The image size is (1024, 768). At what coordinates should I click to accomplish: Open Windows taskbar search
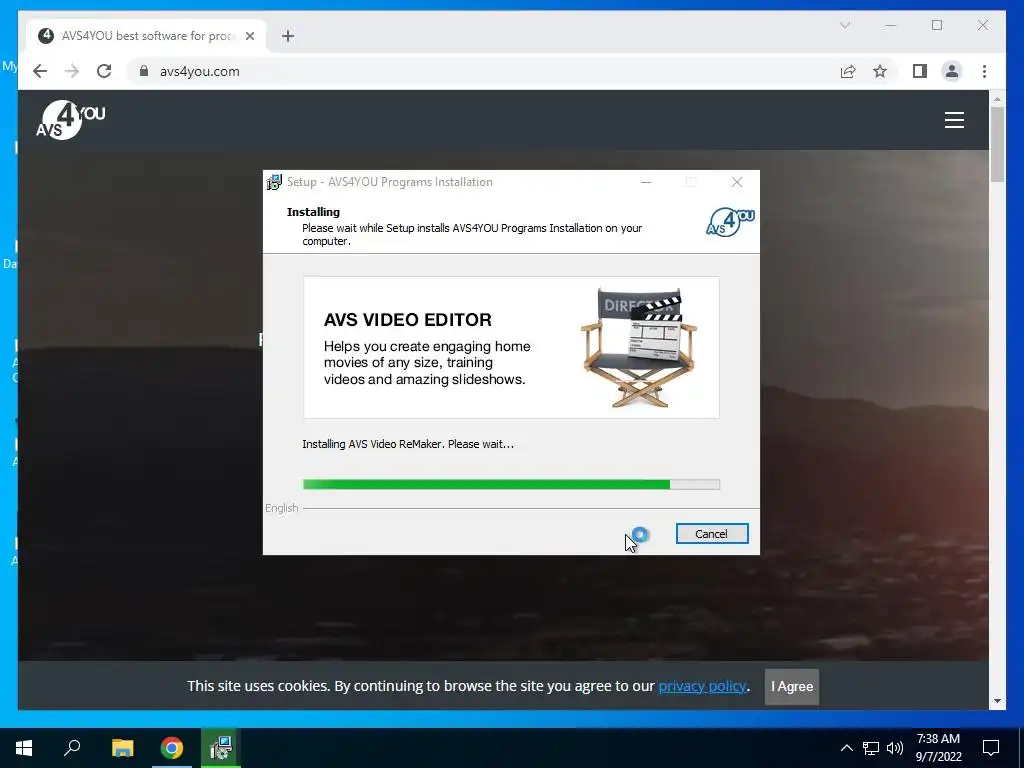point(72,748)
